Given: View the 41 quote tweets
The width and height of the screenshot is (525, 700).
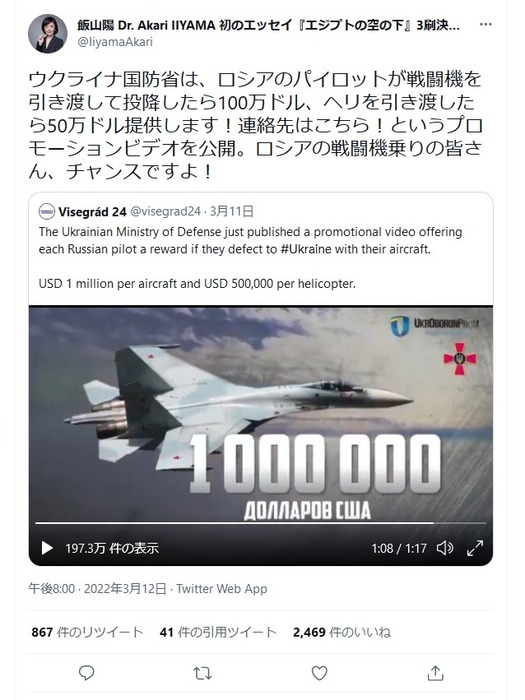Looking at the screenshot, I should coord(218,632).
